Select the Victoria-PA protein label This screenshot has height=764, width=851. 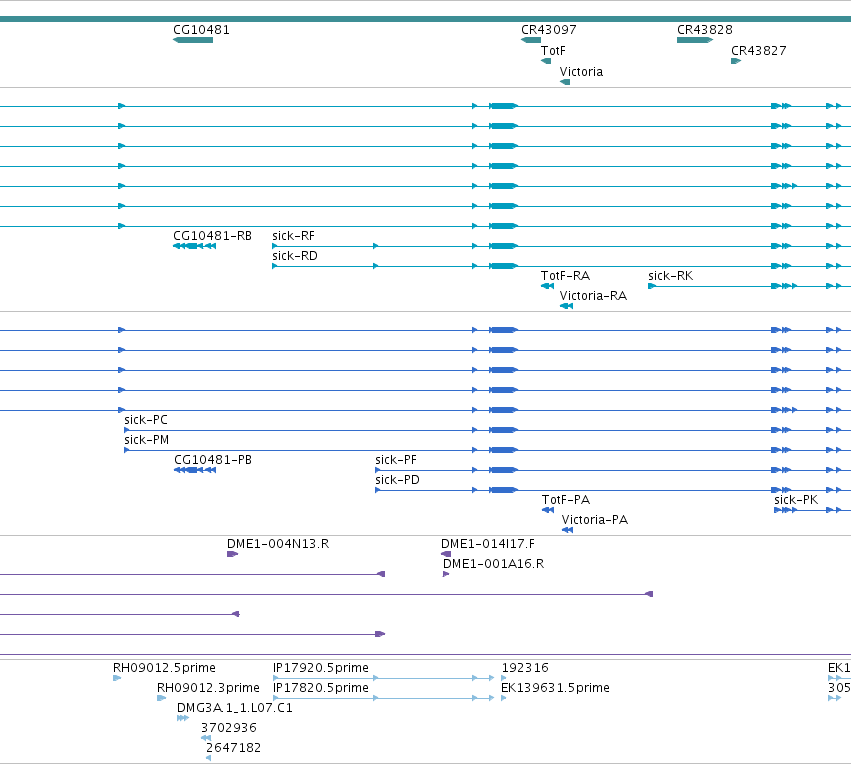click(x=594, y=520)
